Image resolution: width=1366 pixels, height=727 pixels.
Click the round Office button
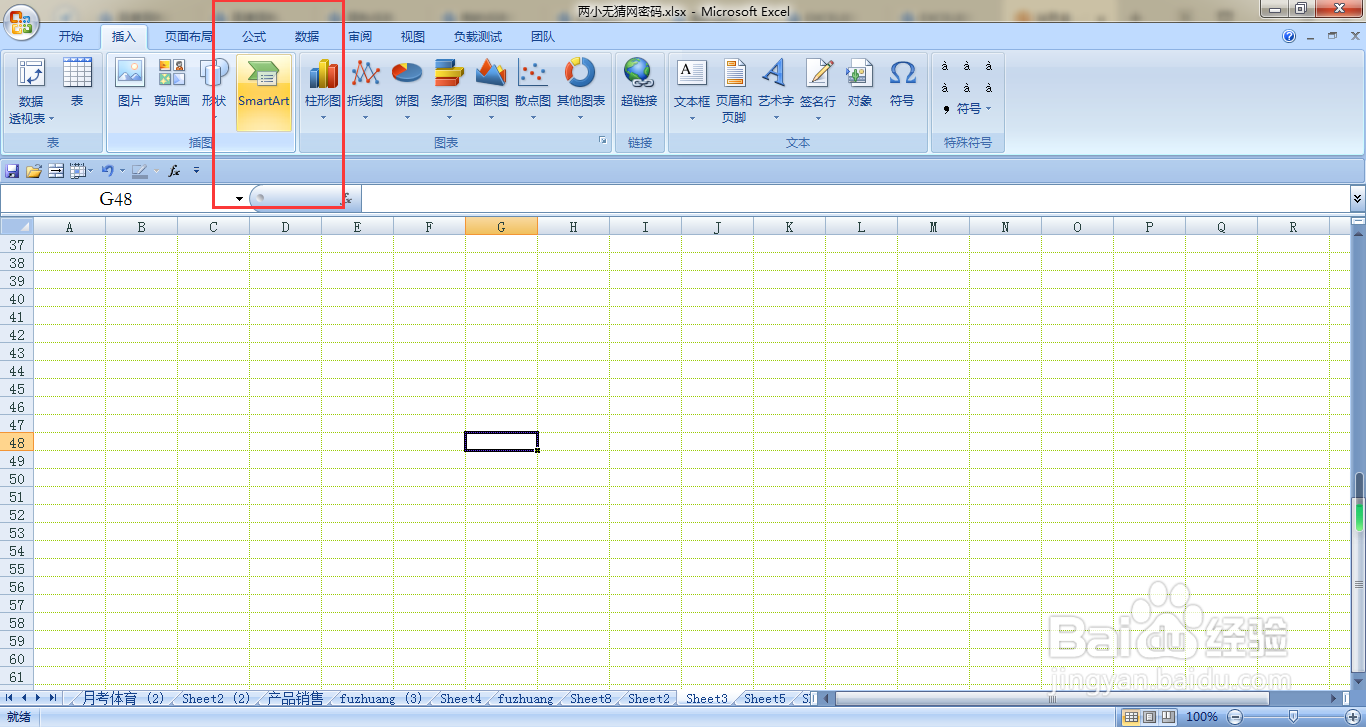tap(19, 20)
